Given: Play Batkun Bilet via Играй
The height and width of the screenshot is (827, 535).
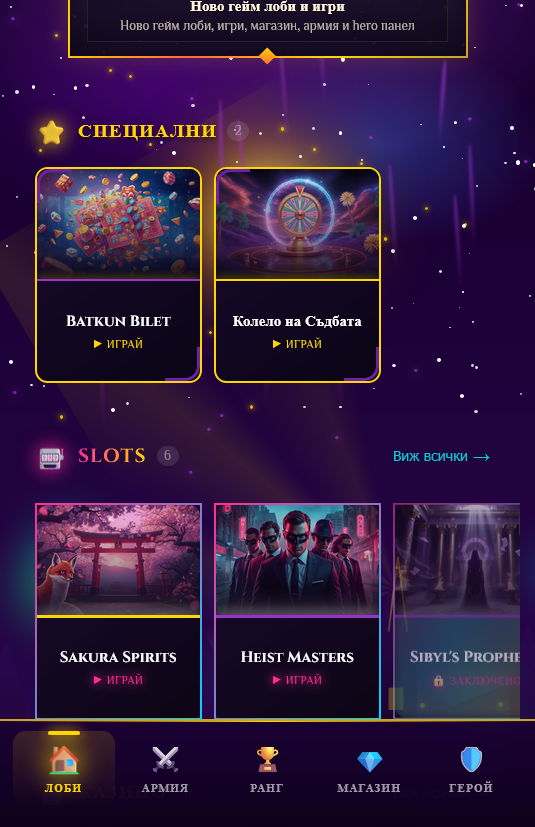Looking at the screenshot, I should tap(118, 344).
